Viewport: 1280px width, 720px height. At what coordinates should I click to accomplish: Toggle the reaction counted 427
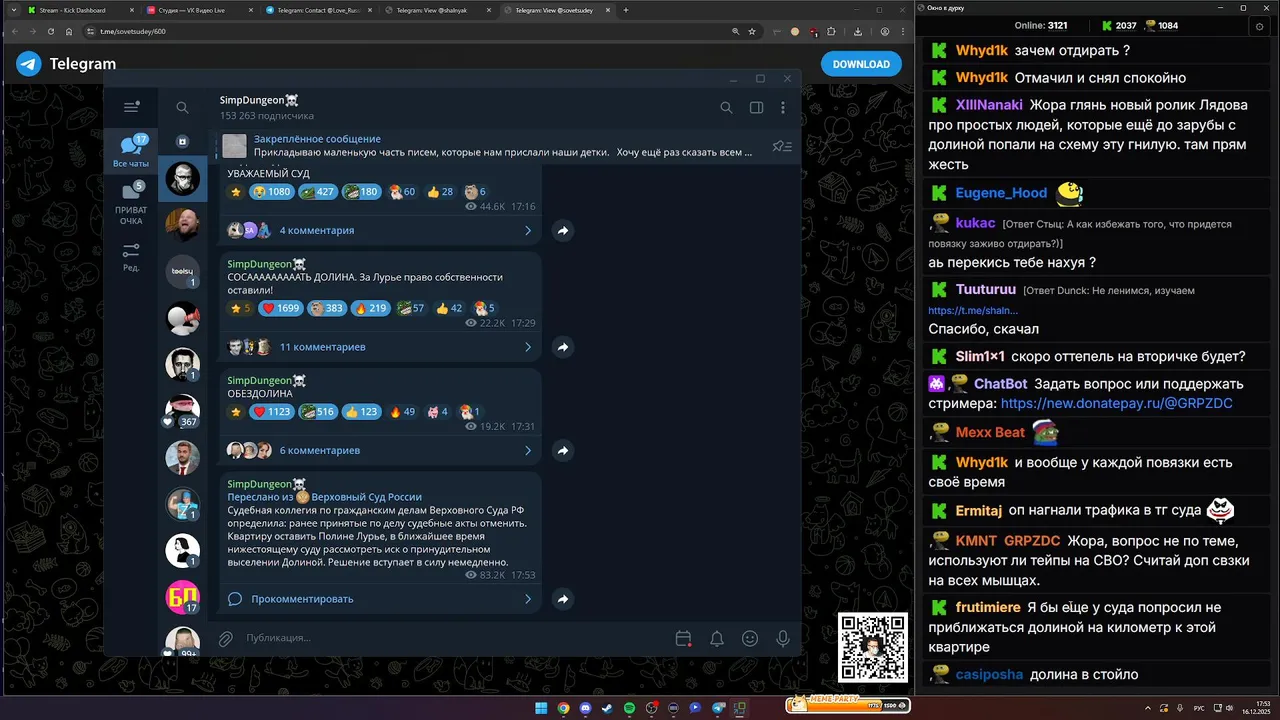[318, 192]
